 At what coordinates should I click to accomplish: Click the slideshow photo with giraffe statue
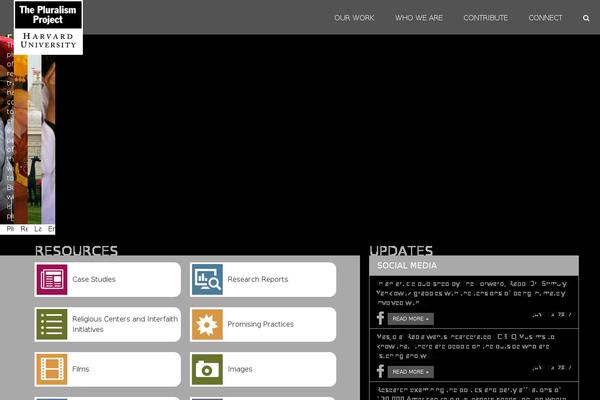(34, 140)
